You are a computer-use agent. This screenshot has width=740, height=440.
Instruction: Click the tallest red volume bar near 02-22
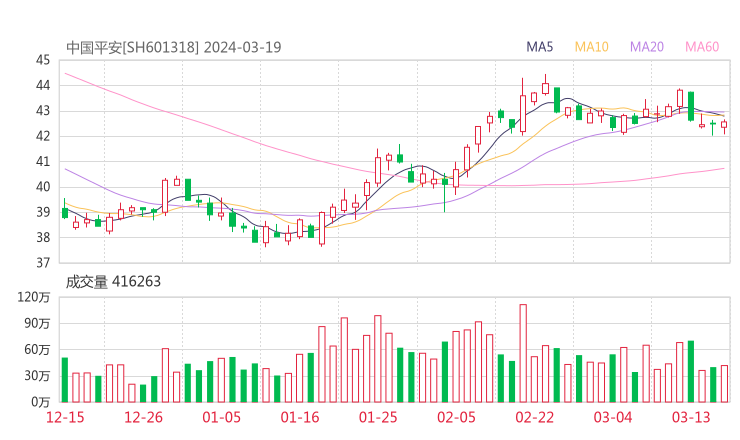point(523,353)
